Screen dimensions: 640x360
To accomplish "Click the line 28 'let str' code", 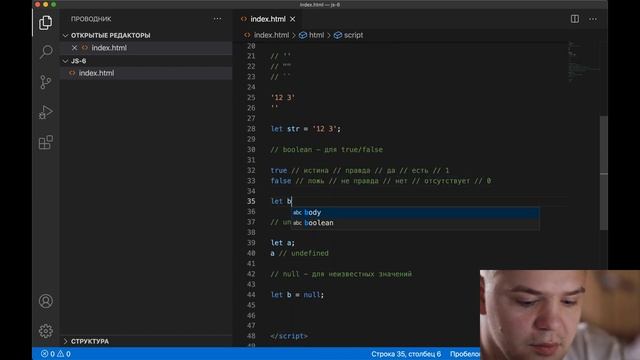I will coord(305,129).
